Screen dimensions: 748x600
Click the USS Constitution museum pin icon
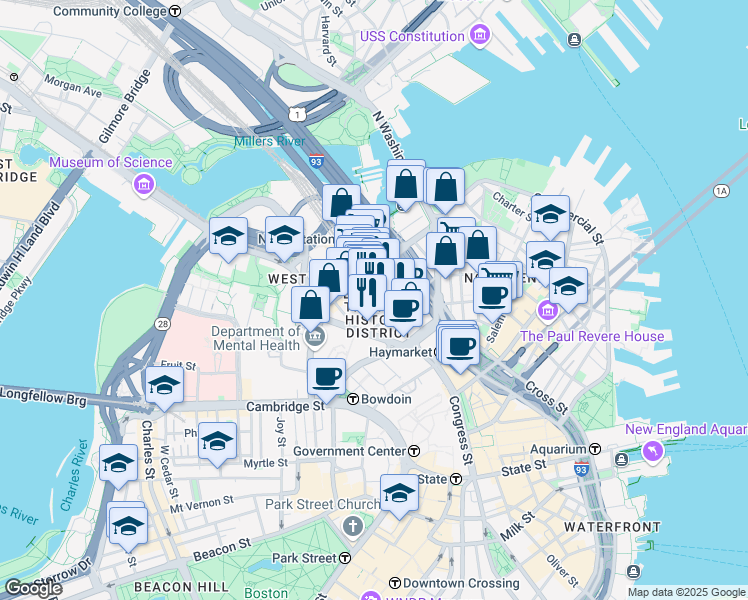pyautogui.click(x=480, y=36)
